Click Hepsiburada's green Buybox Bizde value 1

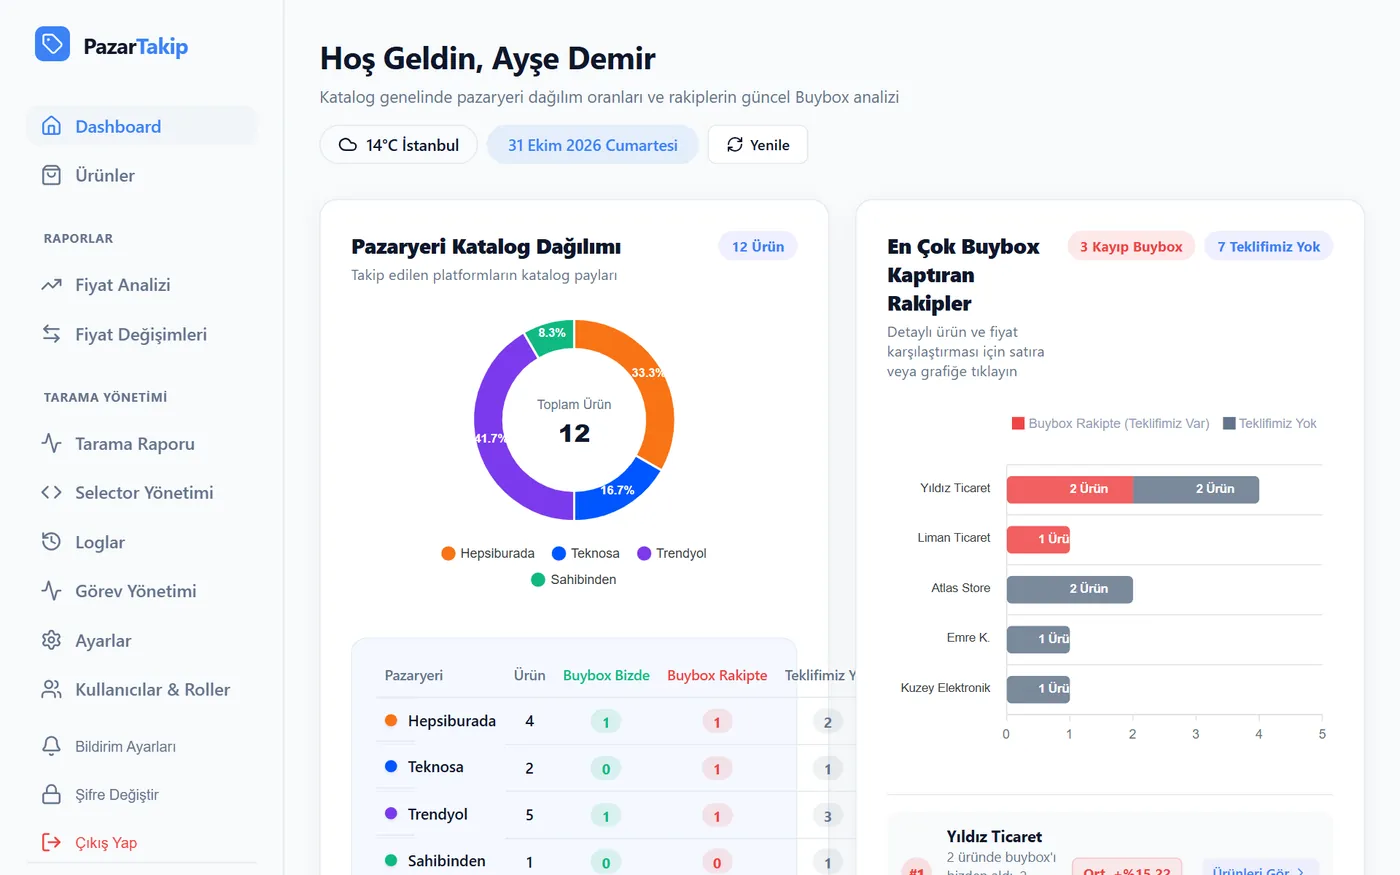pyautogui.click(x=606, y=722)
